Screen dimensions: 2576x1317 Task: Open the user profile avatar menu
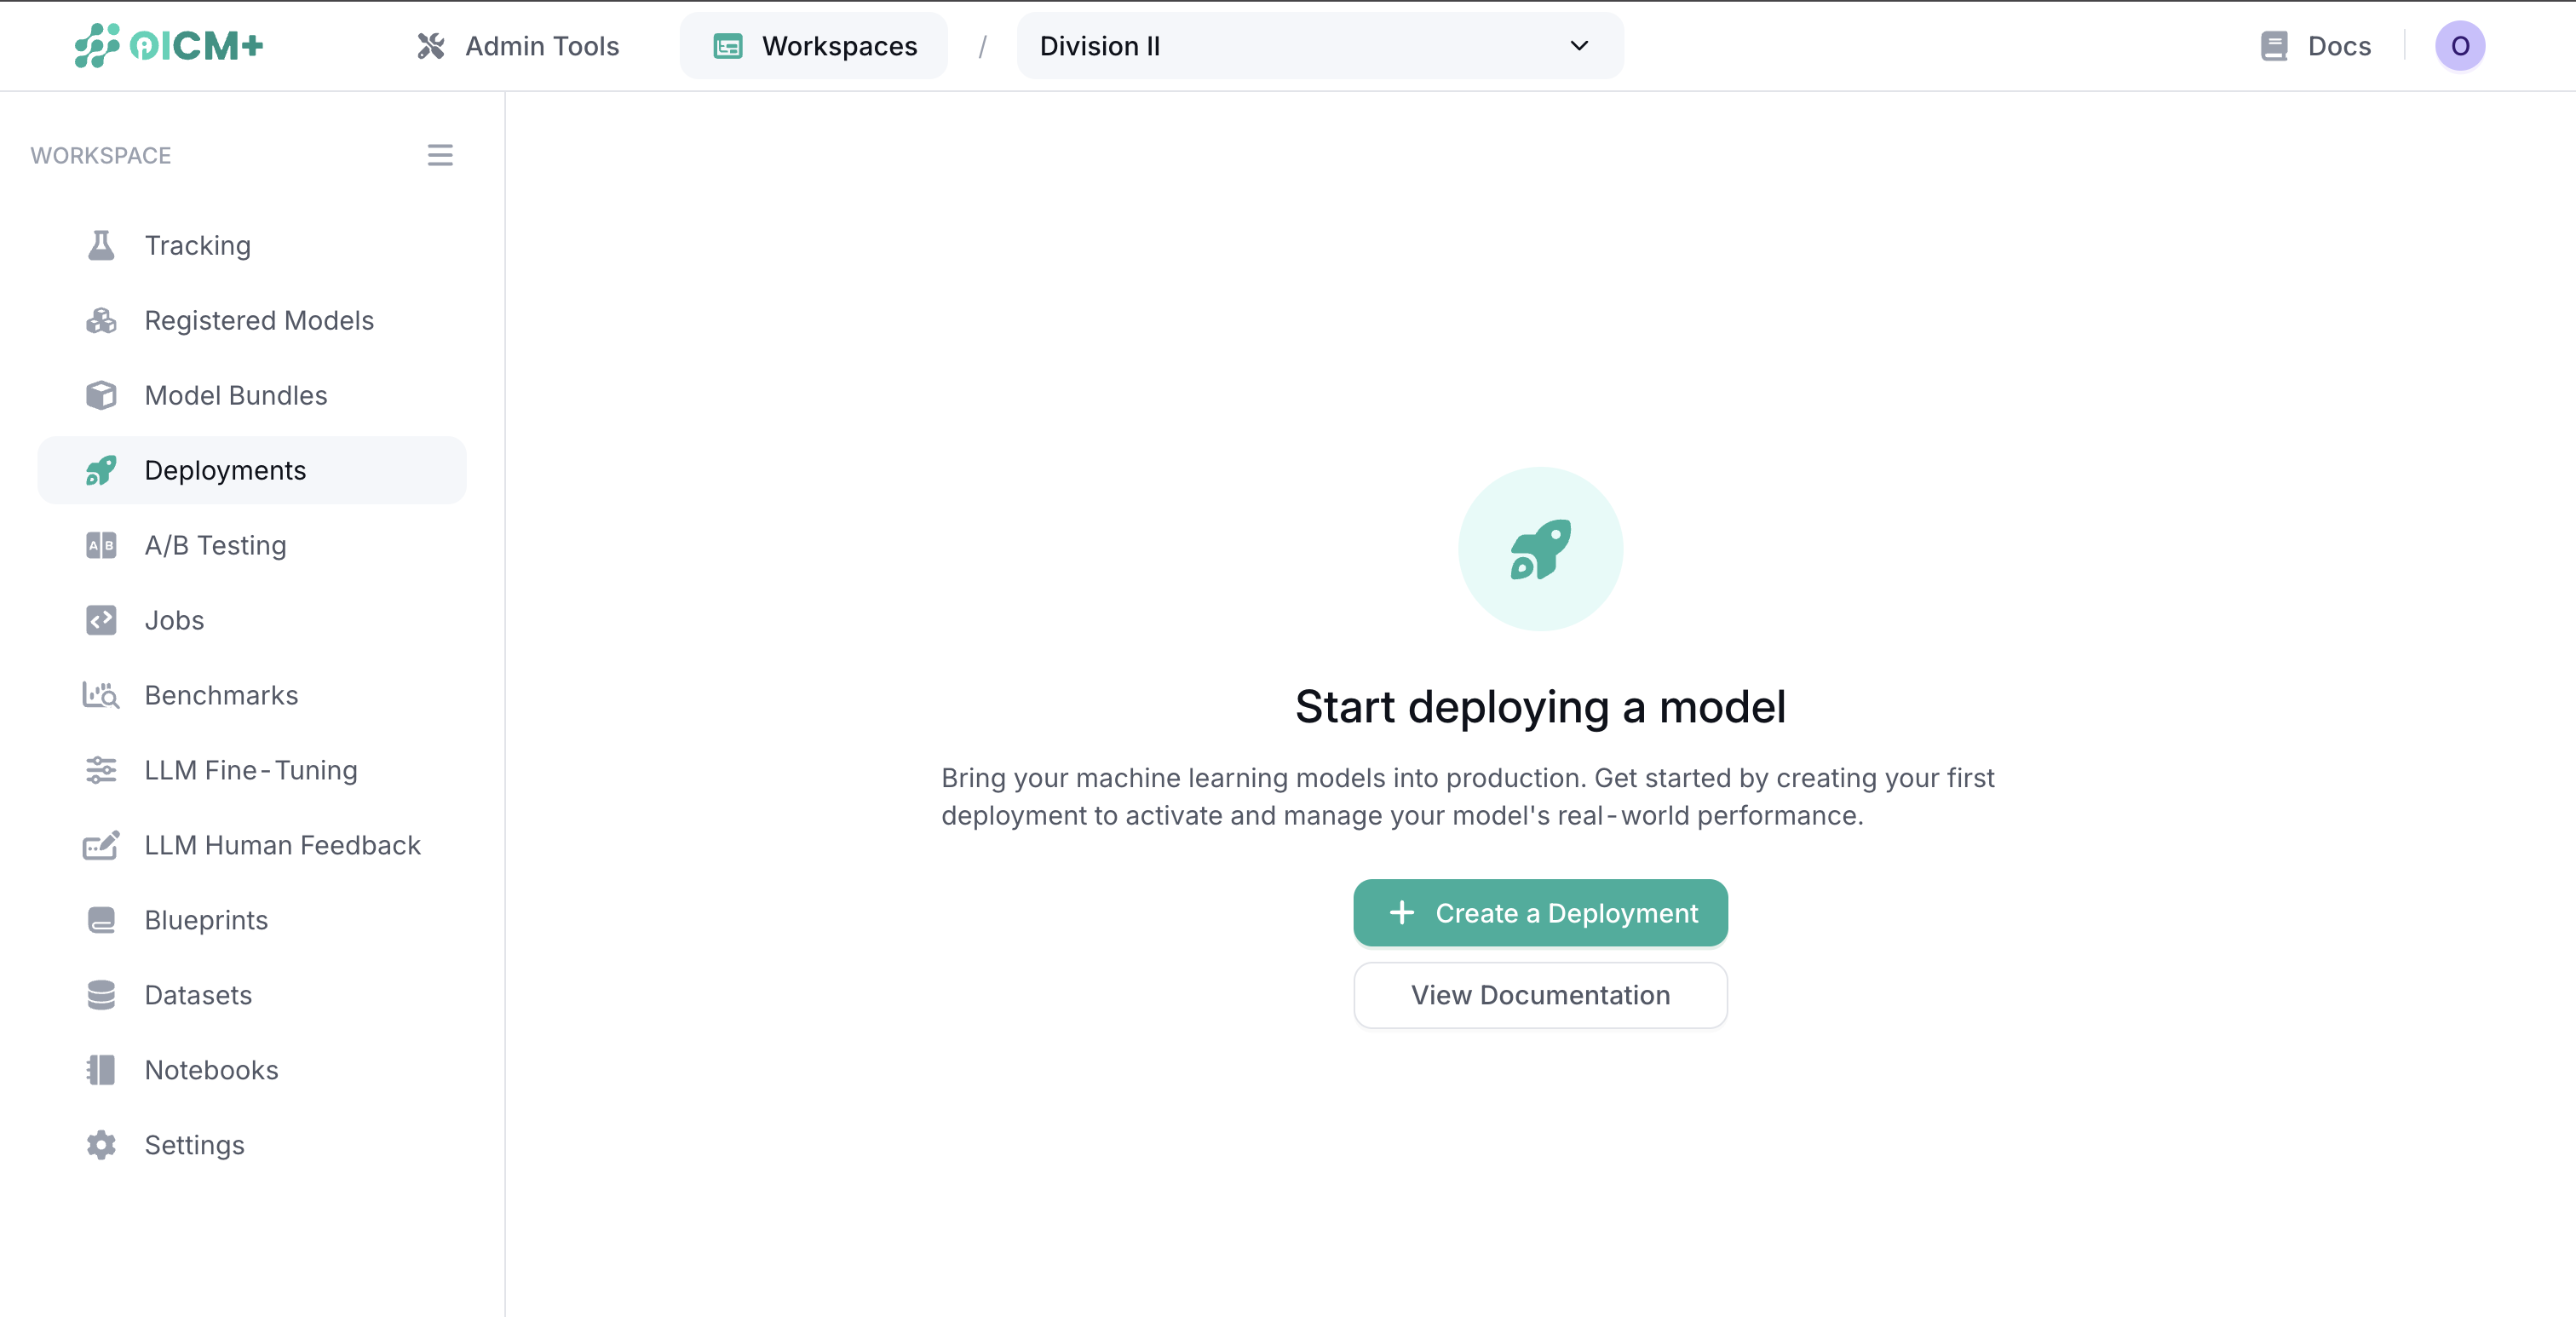(2460, 45)
